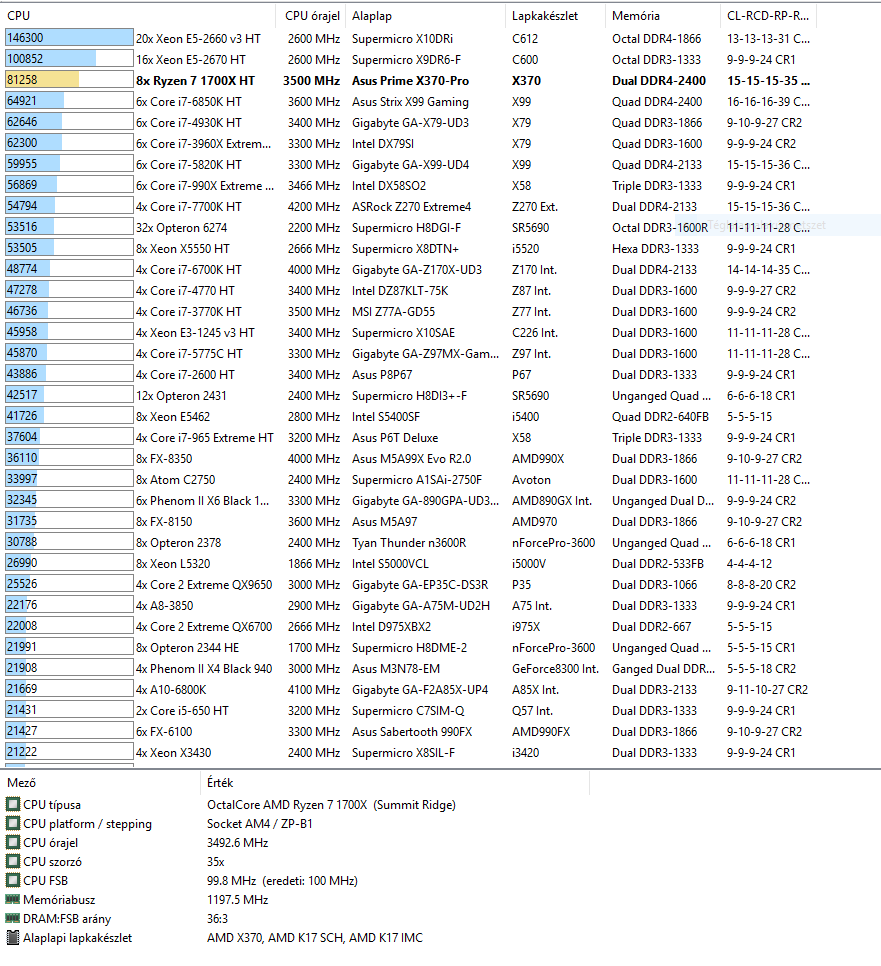Click the Hexa DDR3-1333 memory cell
Screen dimensions: 881x966
pos(655,248)
